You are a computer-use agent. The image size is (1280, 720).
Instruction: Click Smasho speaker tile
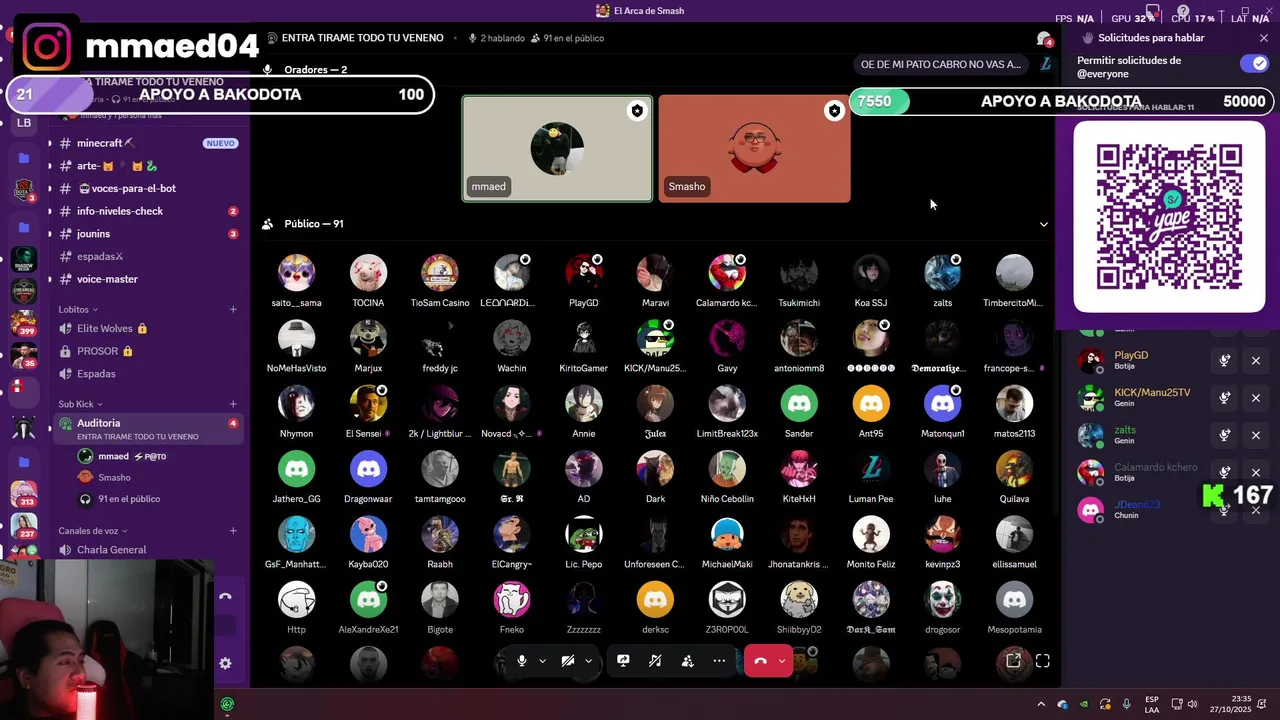pyautogui.click(x=754, y=149)
